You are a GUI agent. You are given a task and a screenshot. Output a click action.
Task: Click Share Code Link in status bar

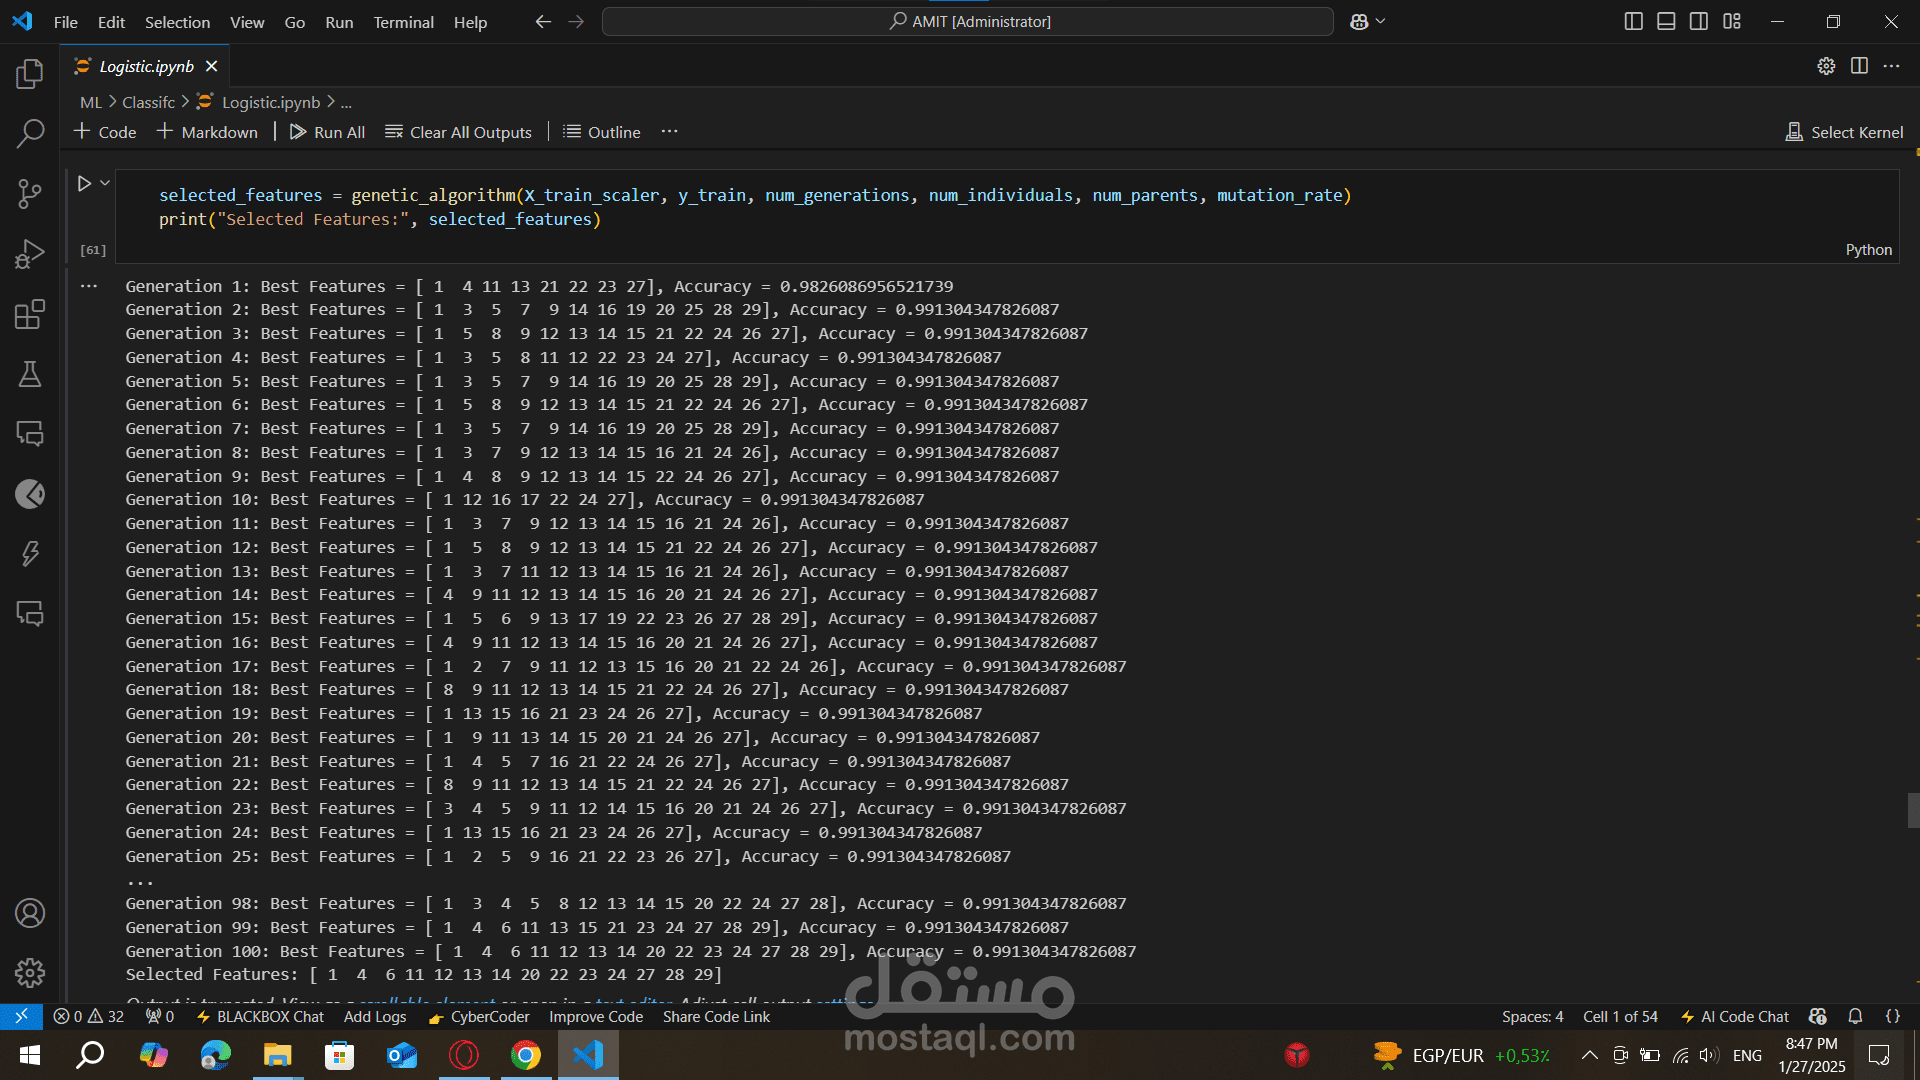pos(716,1016)
